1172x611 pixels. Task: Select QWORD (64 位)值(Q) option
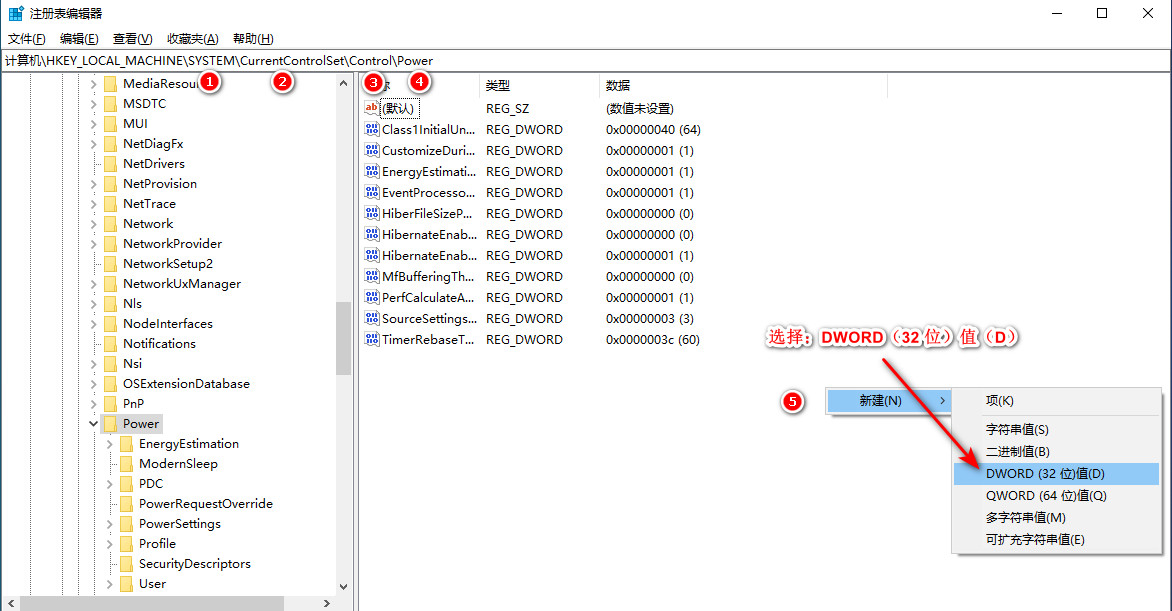tap(1046, 496)
